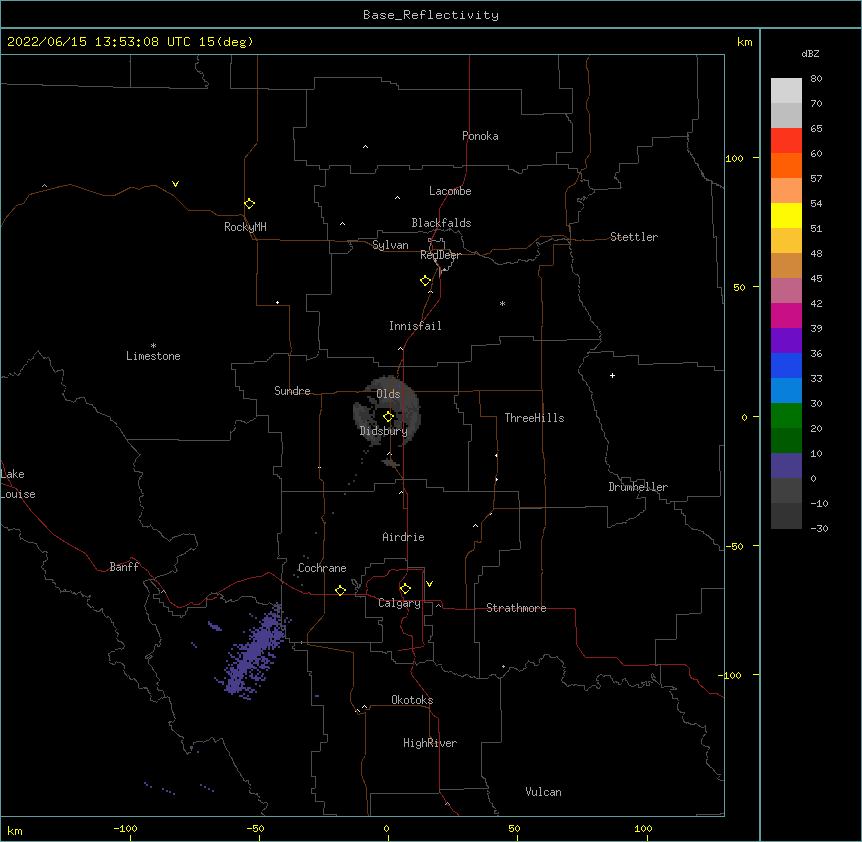Select the -30 value on the dBZ scale
The height and width of the screenshot is (842, 862).
coord(819,528)
